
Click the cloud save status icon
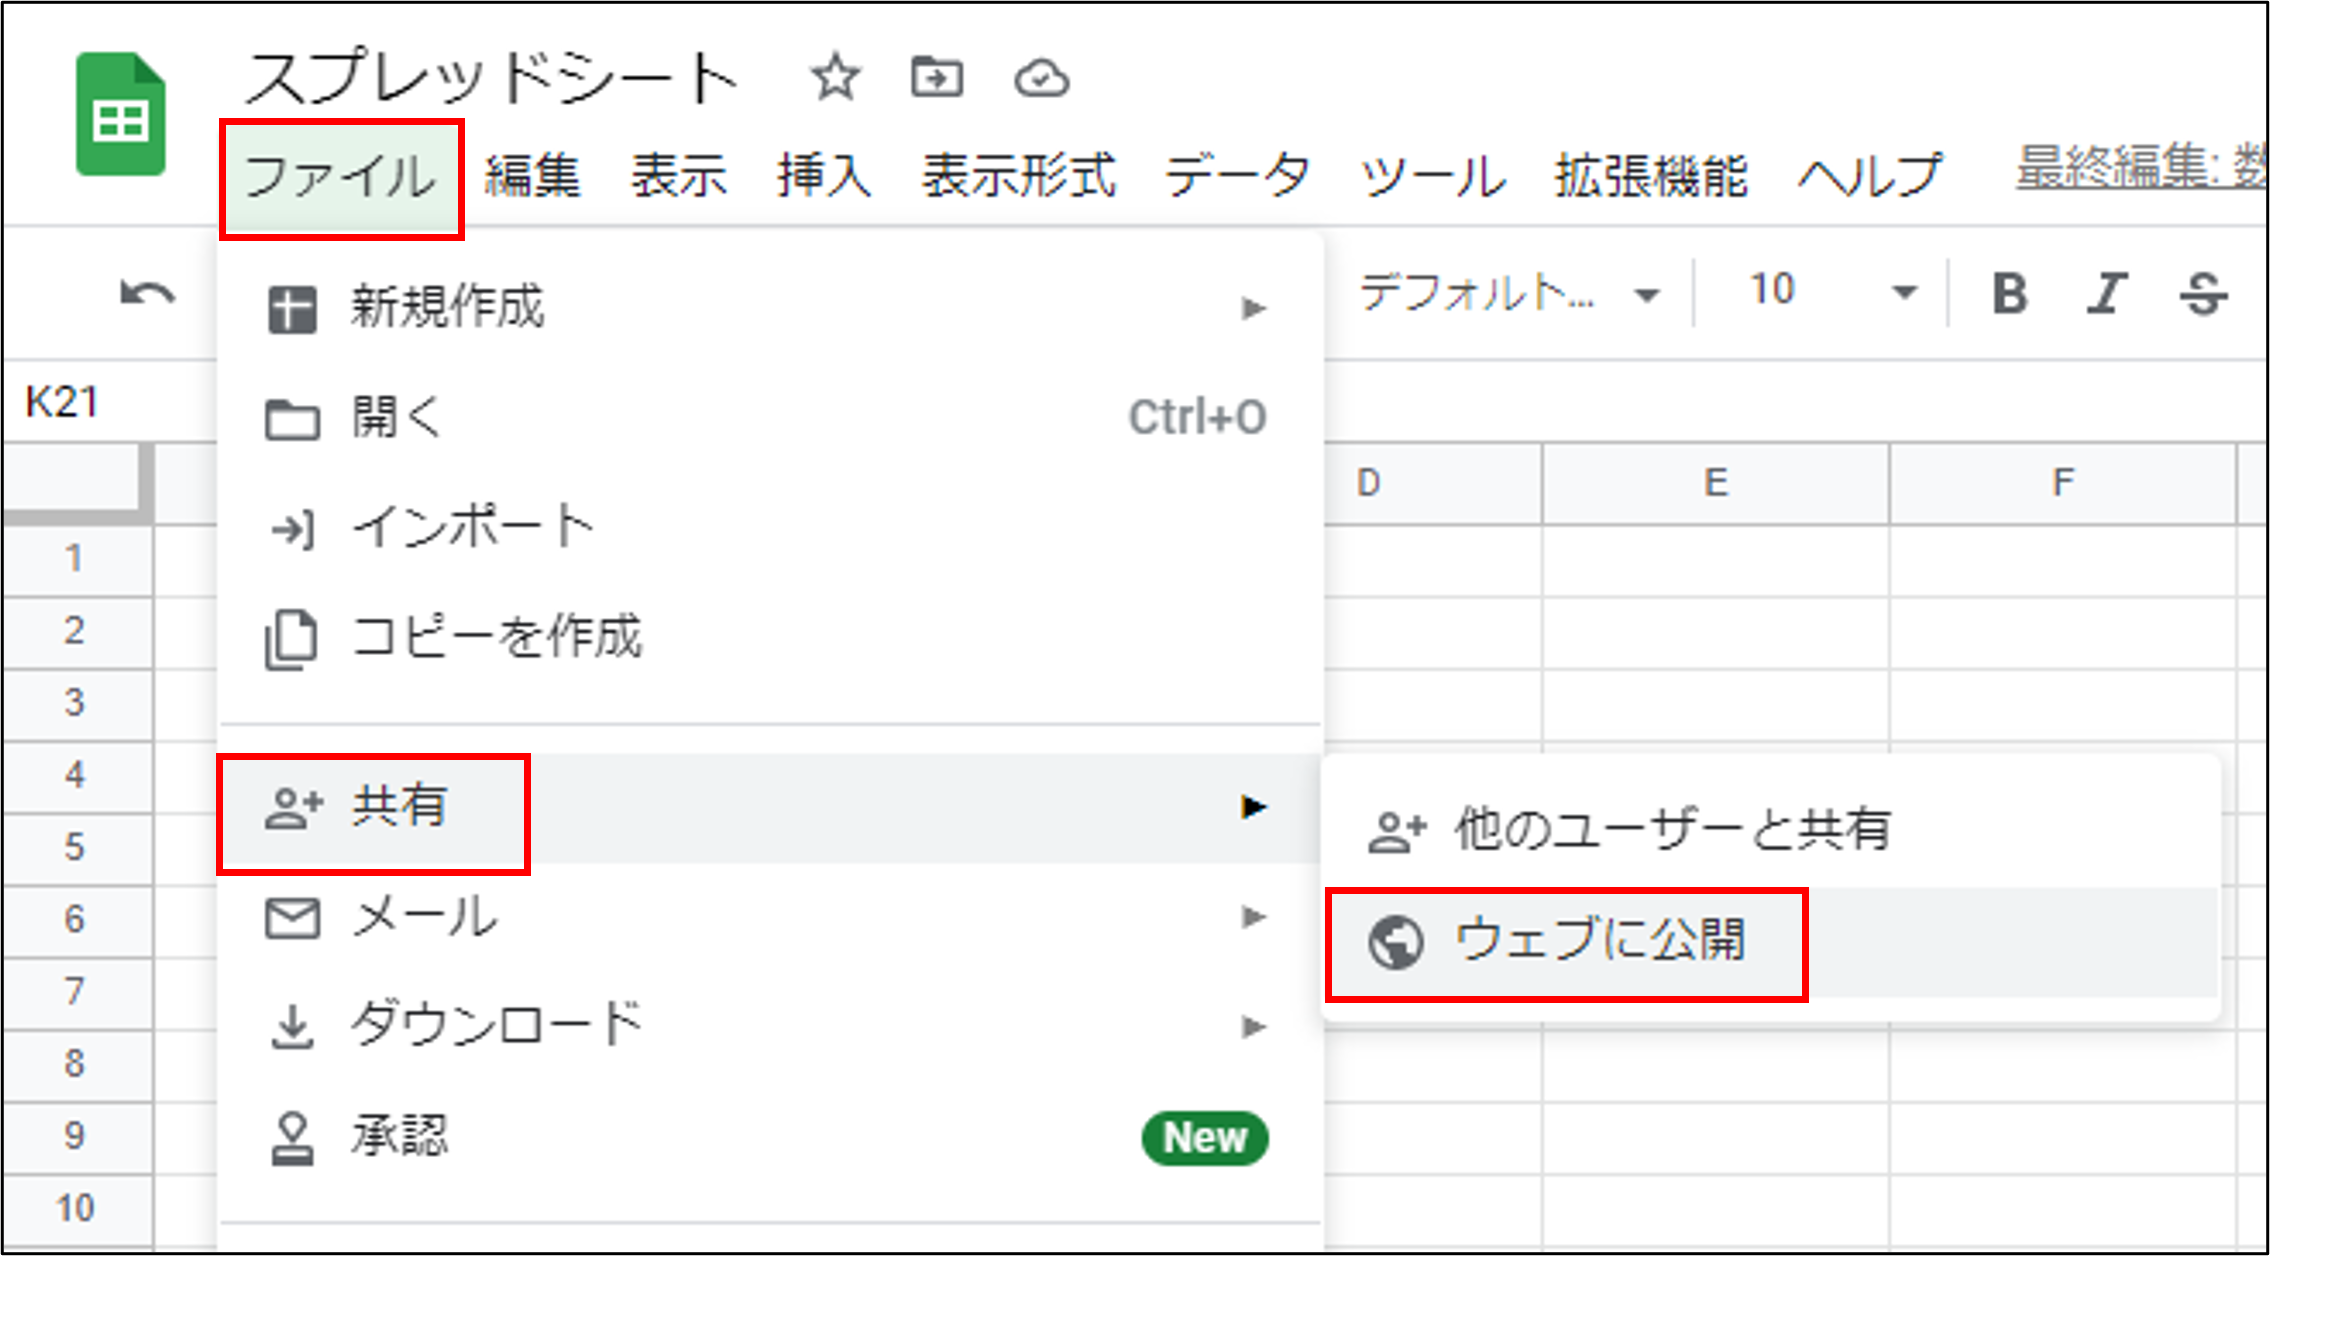pos(1041,78)
